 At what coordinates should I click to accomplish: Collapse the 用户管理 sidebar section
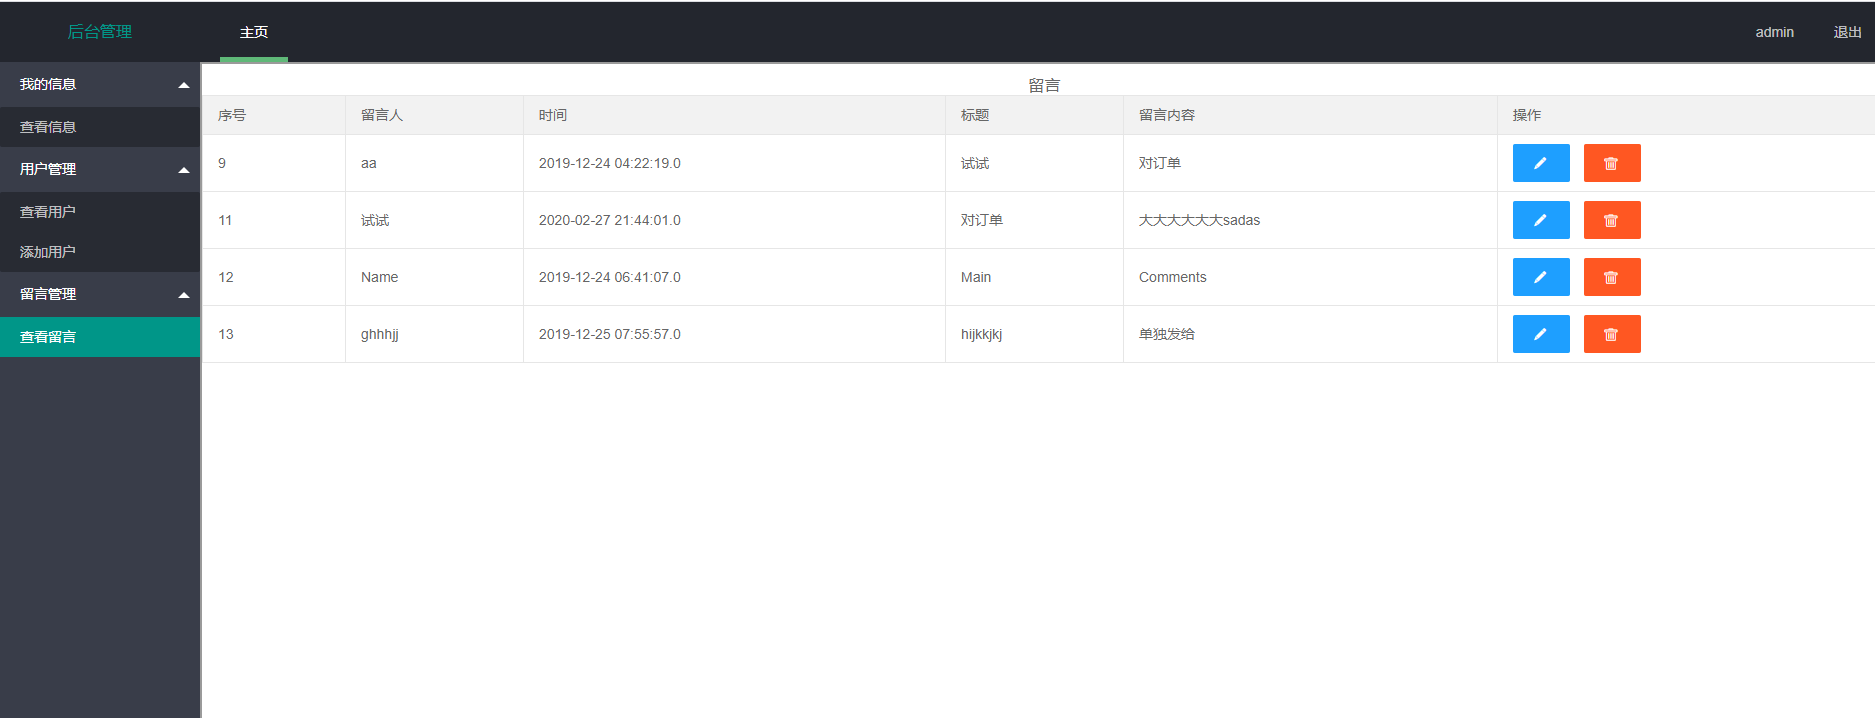100,169
